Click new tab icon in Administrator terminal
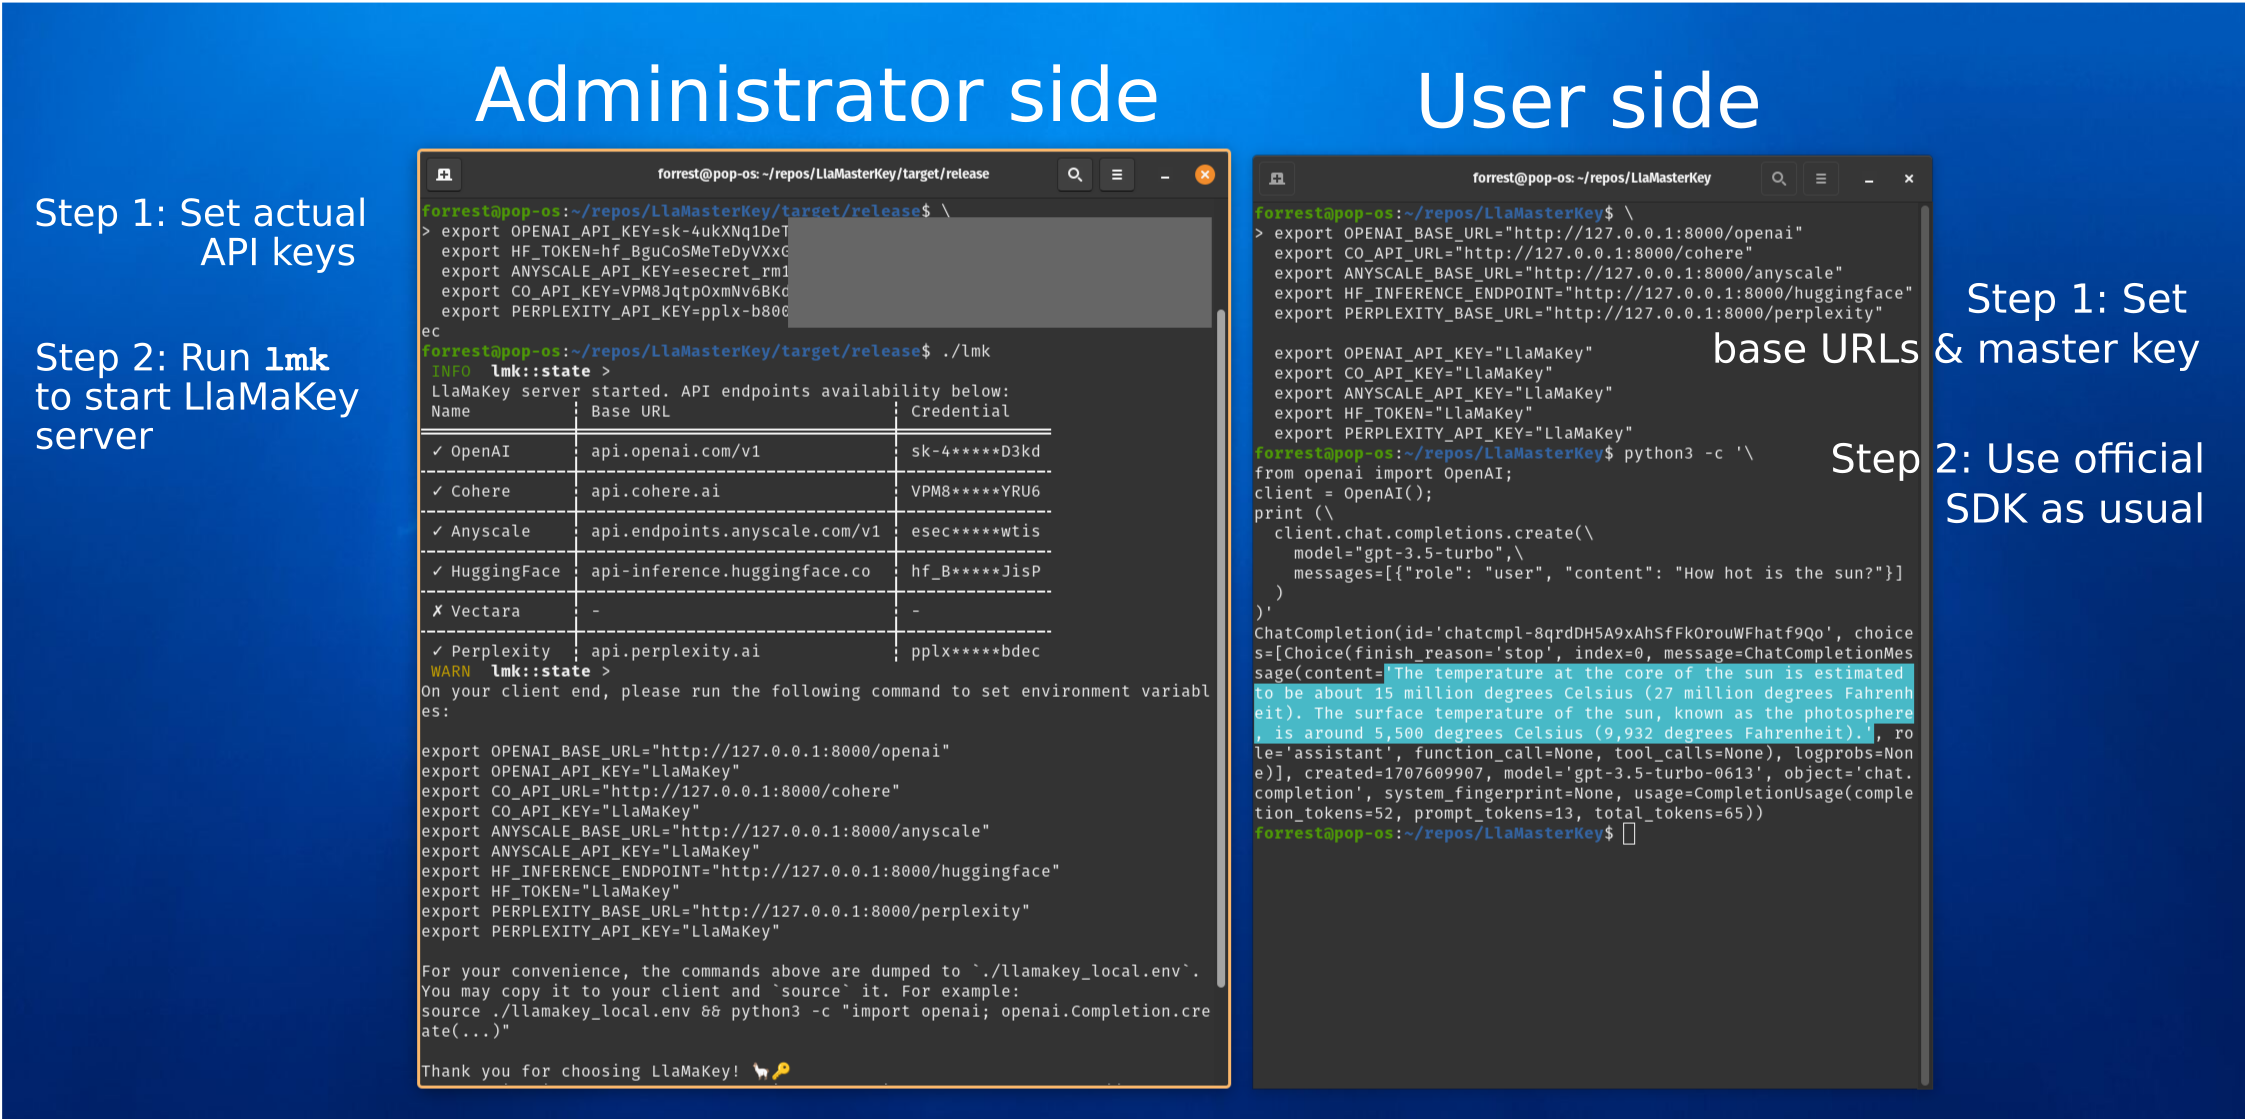 [x=444, y=174]
